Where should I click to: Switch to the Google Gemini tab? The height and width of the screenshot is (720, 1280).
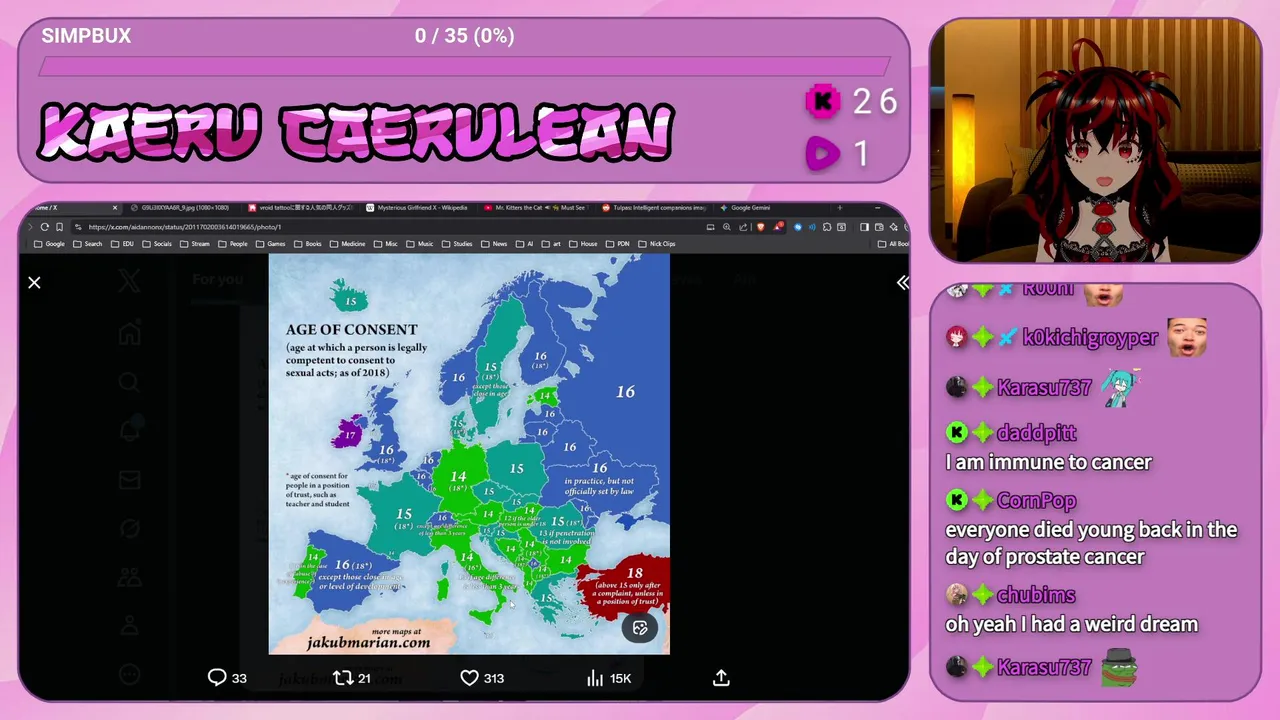[x=774, y=208]
